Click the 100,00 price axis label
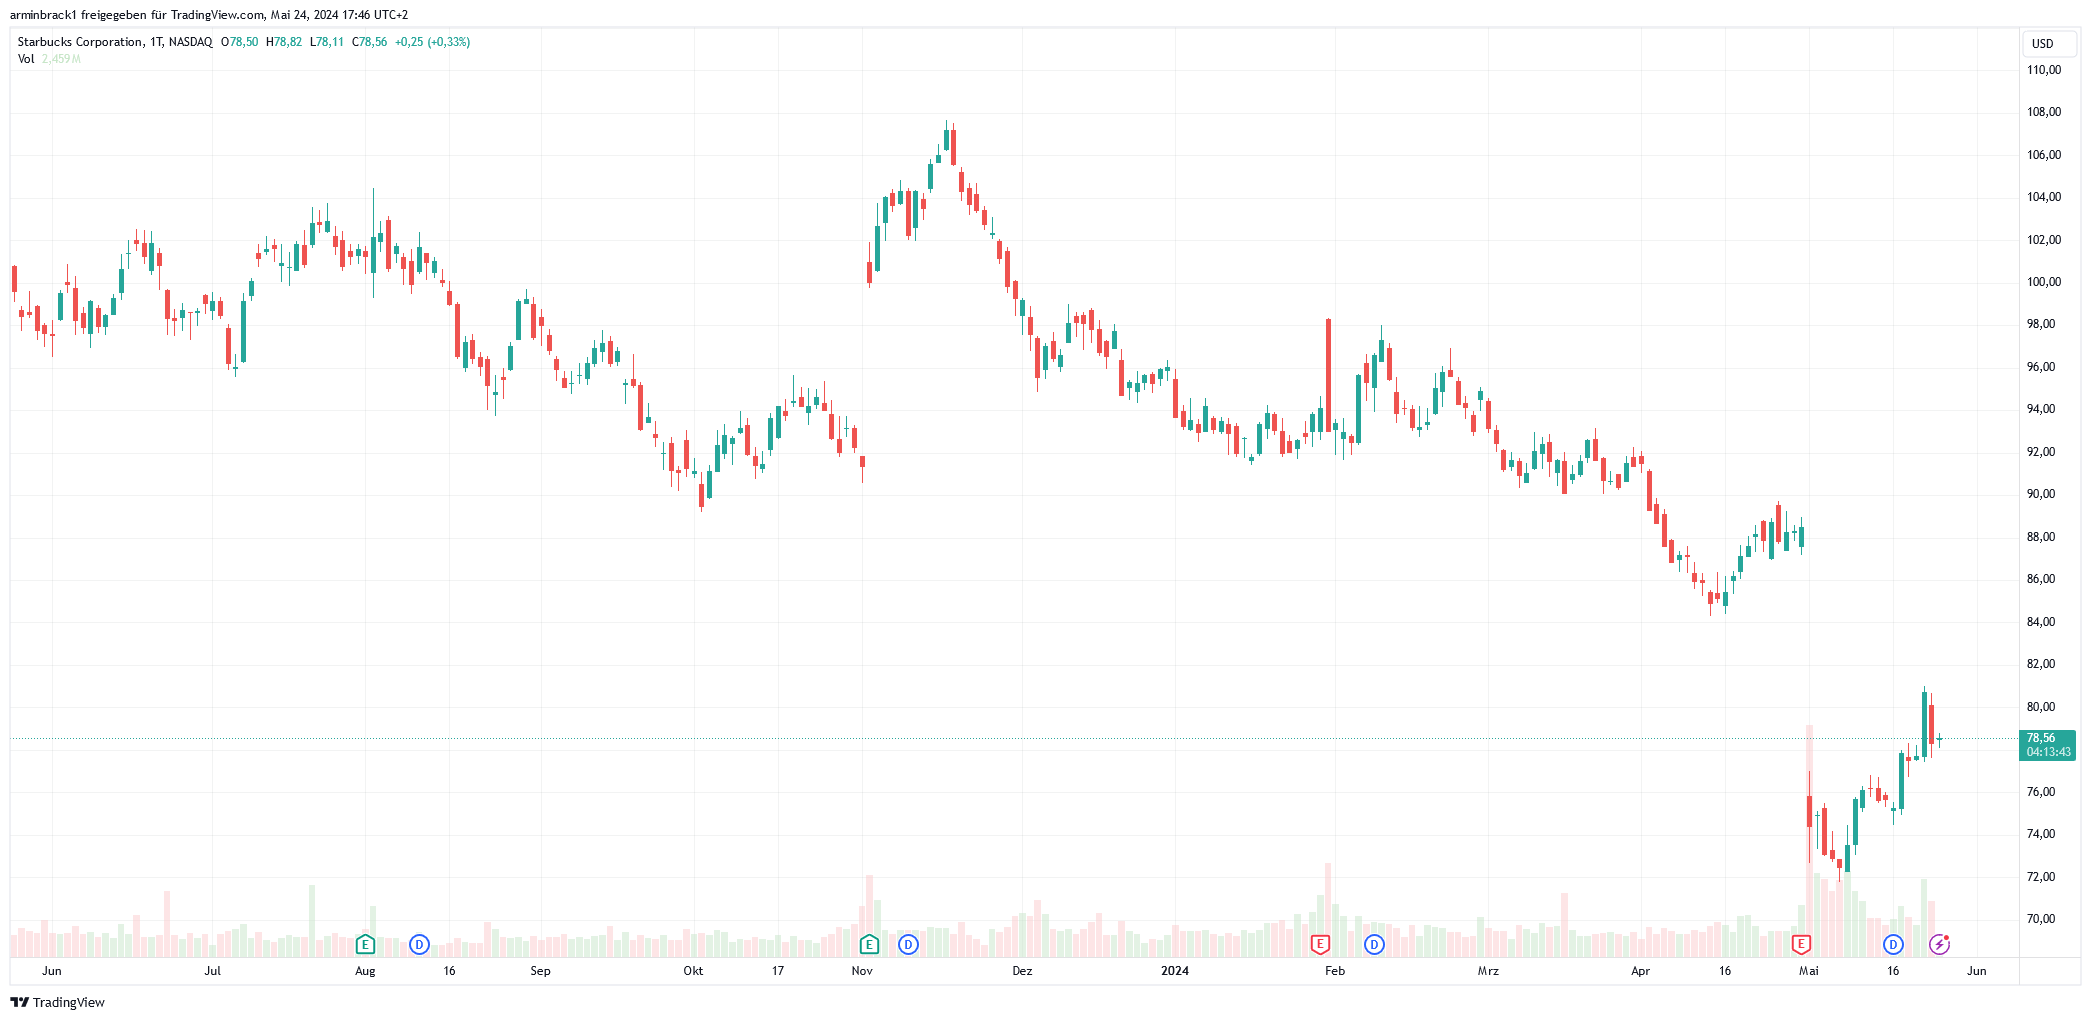 [2044, 282]
